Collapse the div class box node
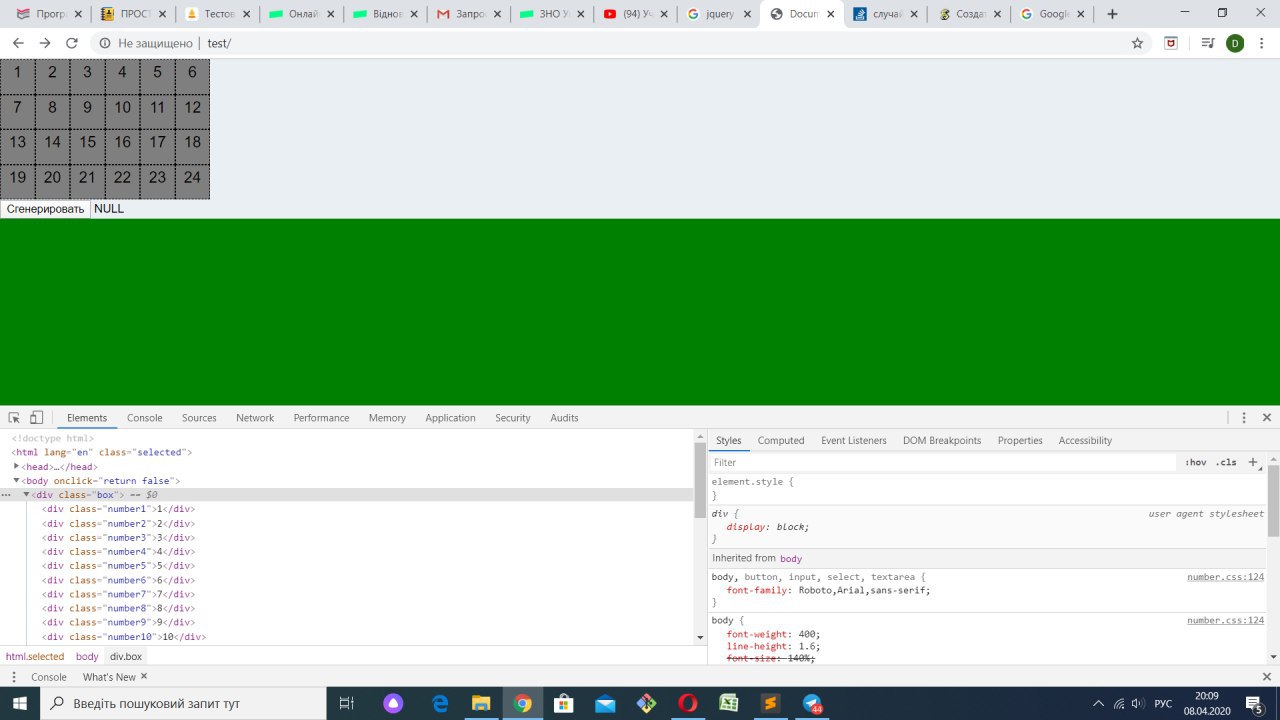Image resolution: width=1280 pixels, height=720 pixels. point(27,494)
